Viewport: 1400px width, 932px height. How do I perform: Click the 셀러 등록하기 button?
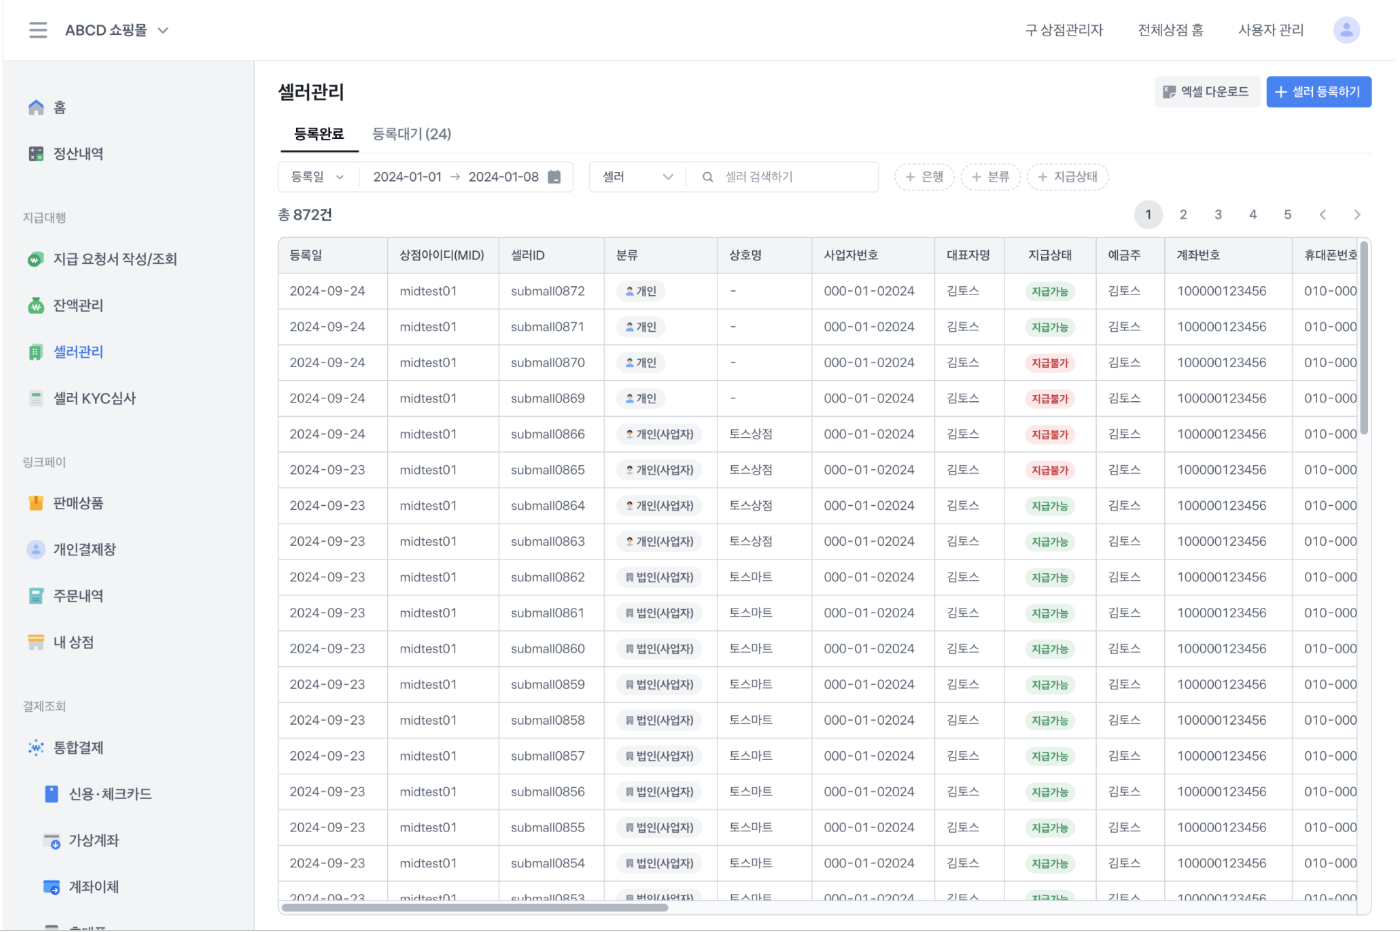(1318, 92)
